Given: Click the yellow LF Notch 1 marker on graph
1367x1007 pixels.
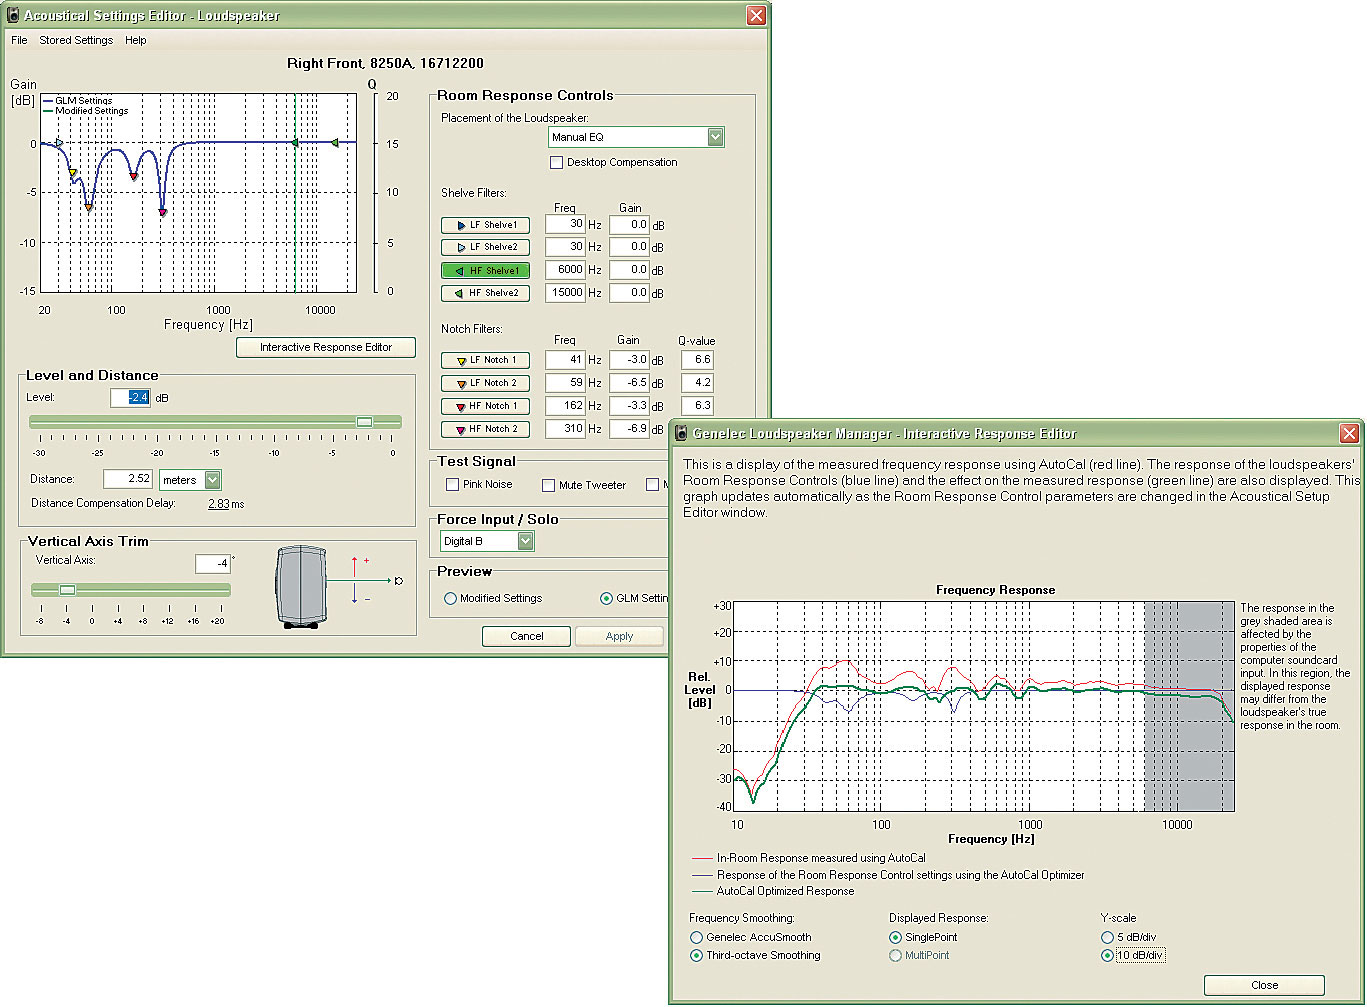Looking at the screenshot, I should pyautogui.click(x=72, y=173).
